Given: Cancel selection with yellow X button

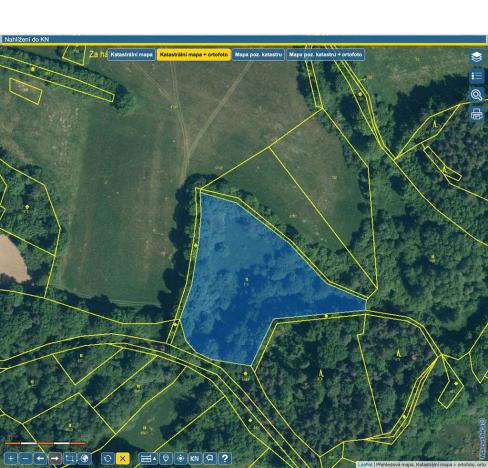Looking at the screenshot, I should click(x=122, y=459).
